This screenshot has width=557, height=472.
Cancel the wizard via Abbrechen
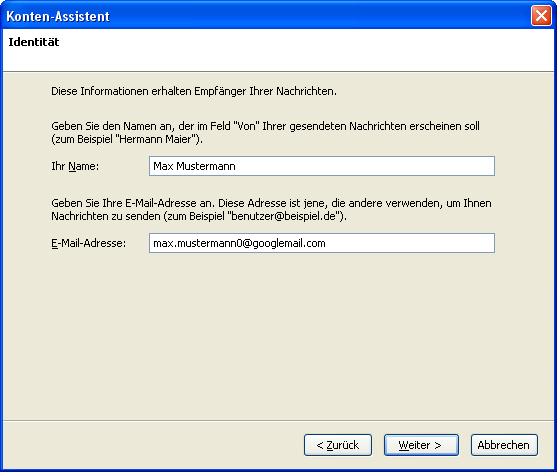coord(504,445)
